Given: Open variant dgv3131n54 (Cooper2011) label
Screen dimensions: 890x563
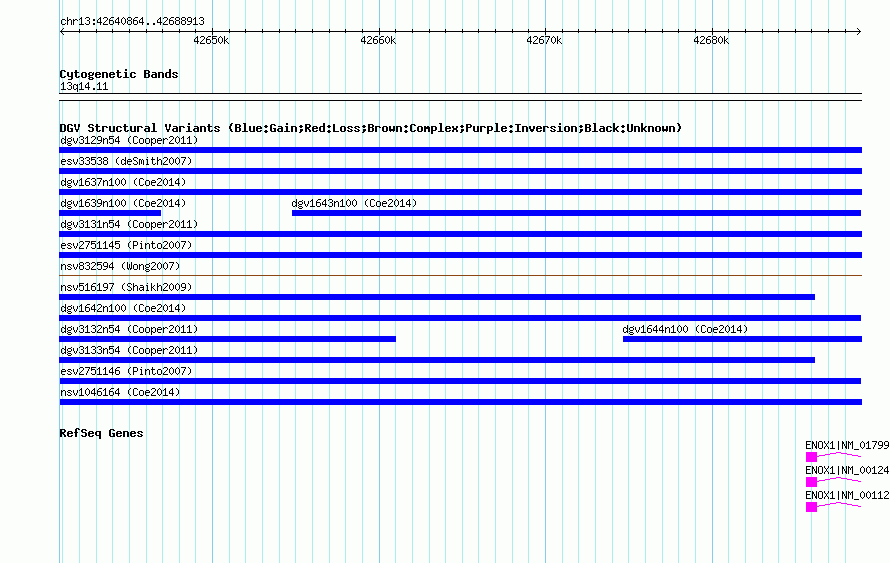Looking at the screenshot, I should (x=129, y=224).
